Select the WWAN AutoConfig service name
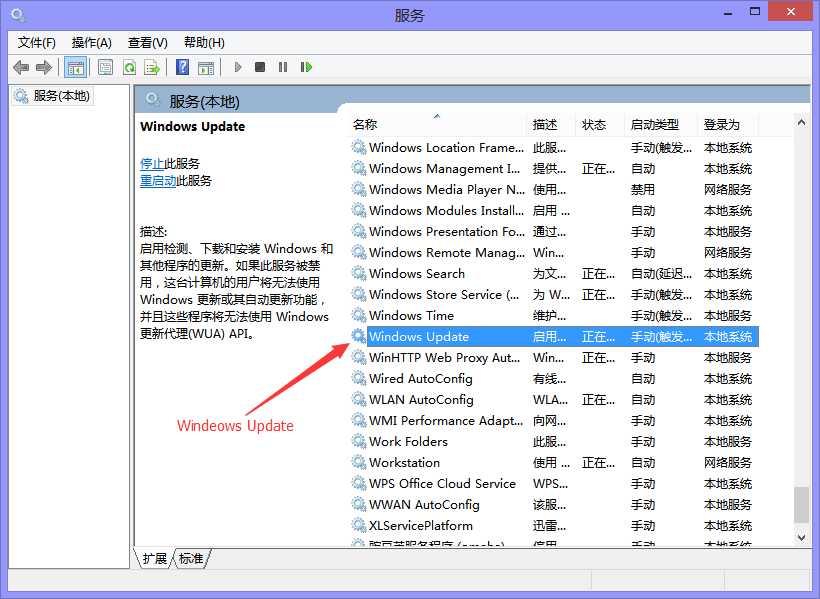The image size is (820, 599). [x=424, y=504]
